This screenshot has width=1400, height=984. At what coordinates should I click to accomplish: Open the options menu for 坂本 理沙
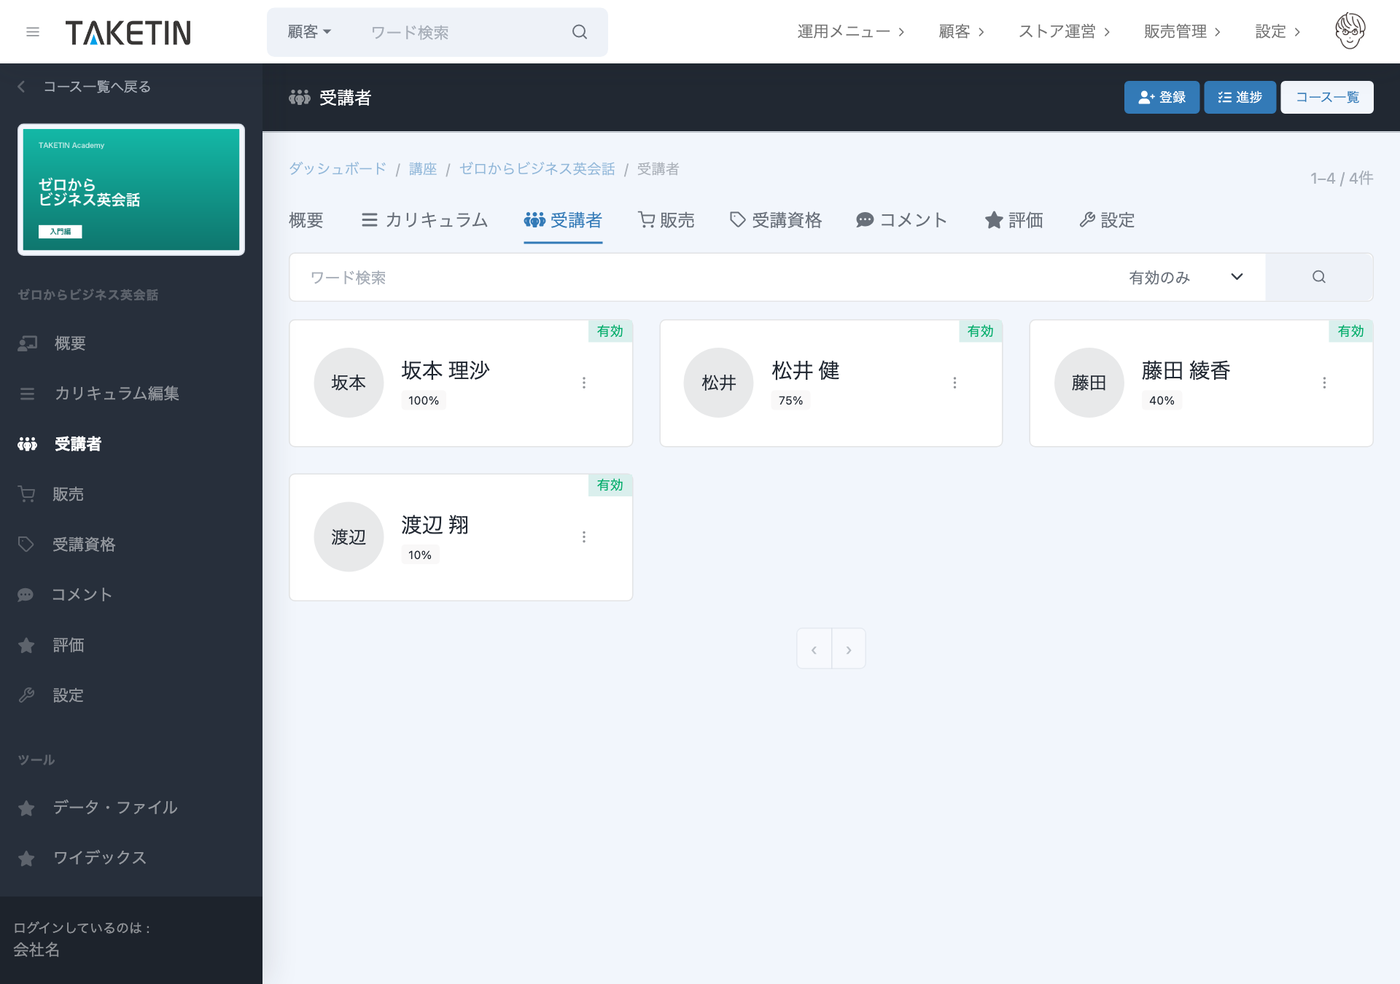tap(584, 383)
